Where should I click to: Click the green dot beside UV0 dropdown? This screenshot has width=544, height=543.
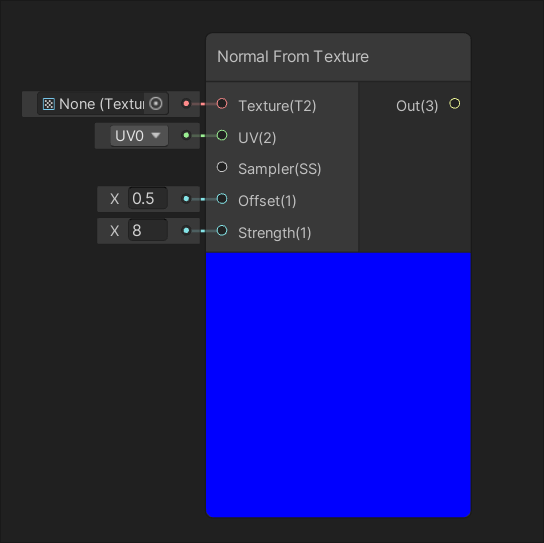[186, 135]
